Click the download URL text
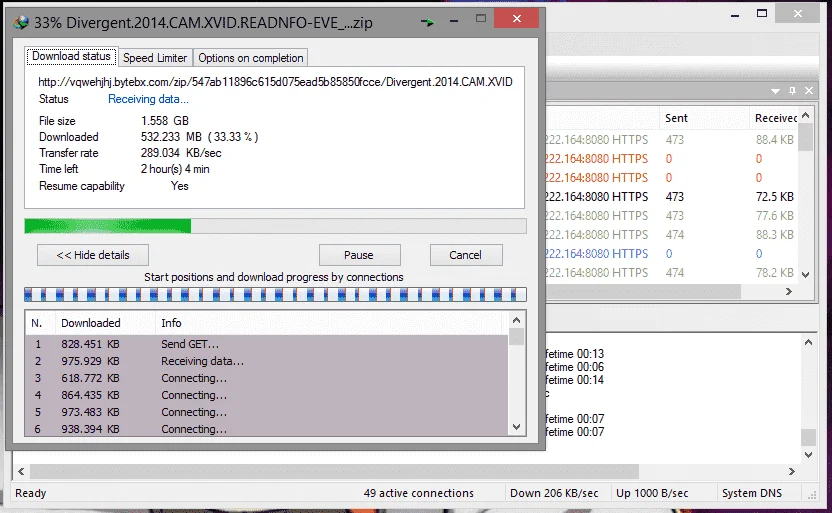 pyautogui.click(x=275, y=82)
